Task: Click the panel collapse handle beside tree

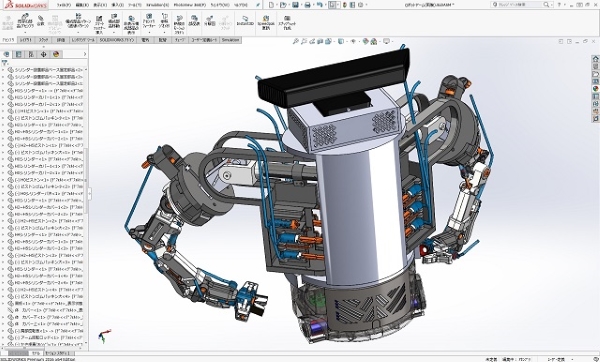Action: click(x=90, y=194)
